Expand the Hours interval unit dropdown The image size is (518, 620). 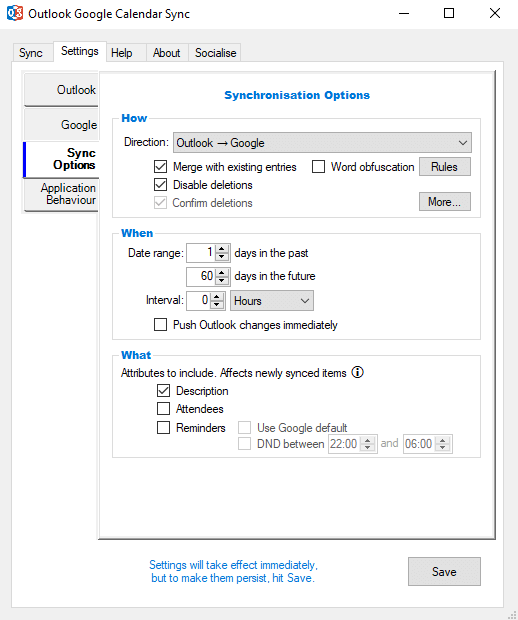272,301
